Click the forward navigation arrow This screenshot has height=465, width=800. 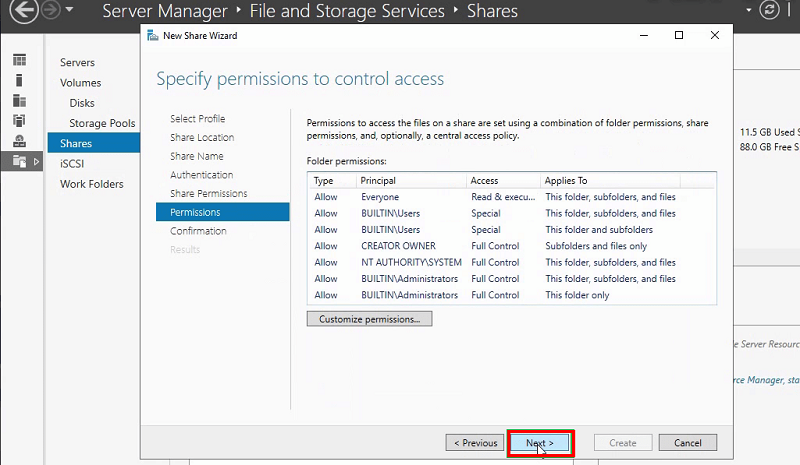tap(51, 10)
